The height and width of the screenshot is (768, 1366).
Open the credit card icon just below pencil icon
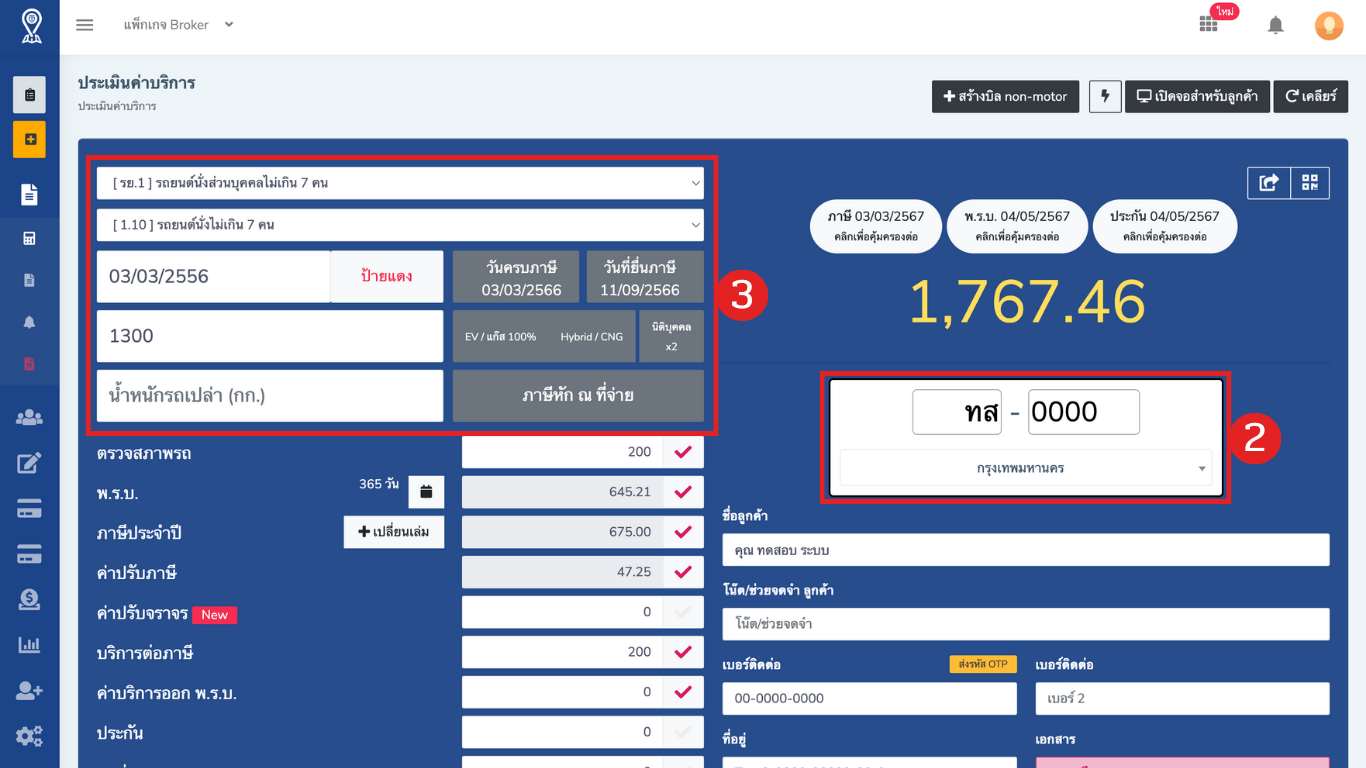[x=29, y=509]
